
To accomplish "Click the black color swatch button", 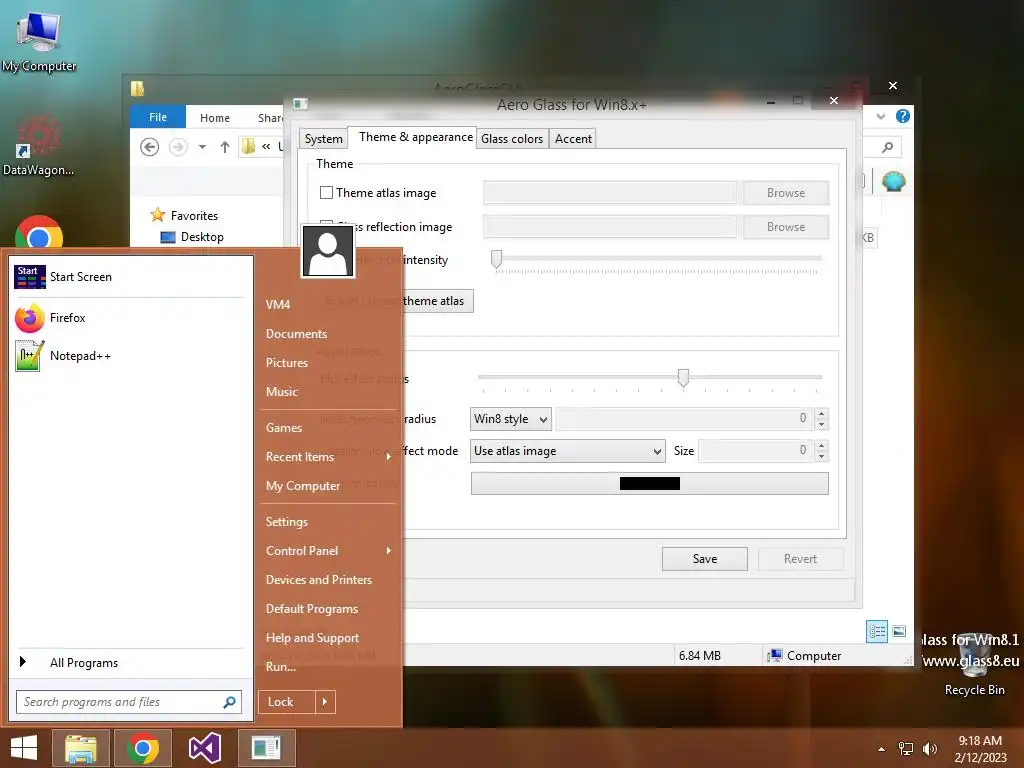I will (649, 483).
